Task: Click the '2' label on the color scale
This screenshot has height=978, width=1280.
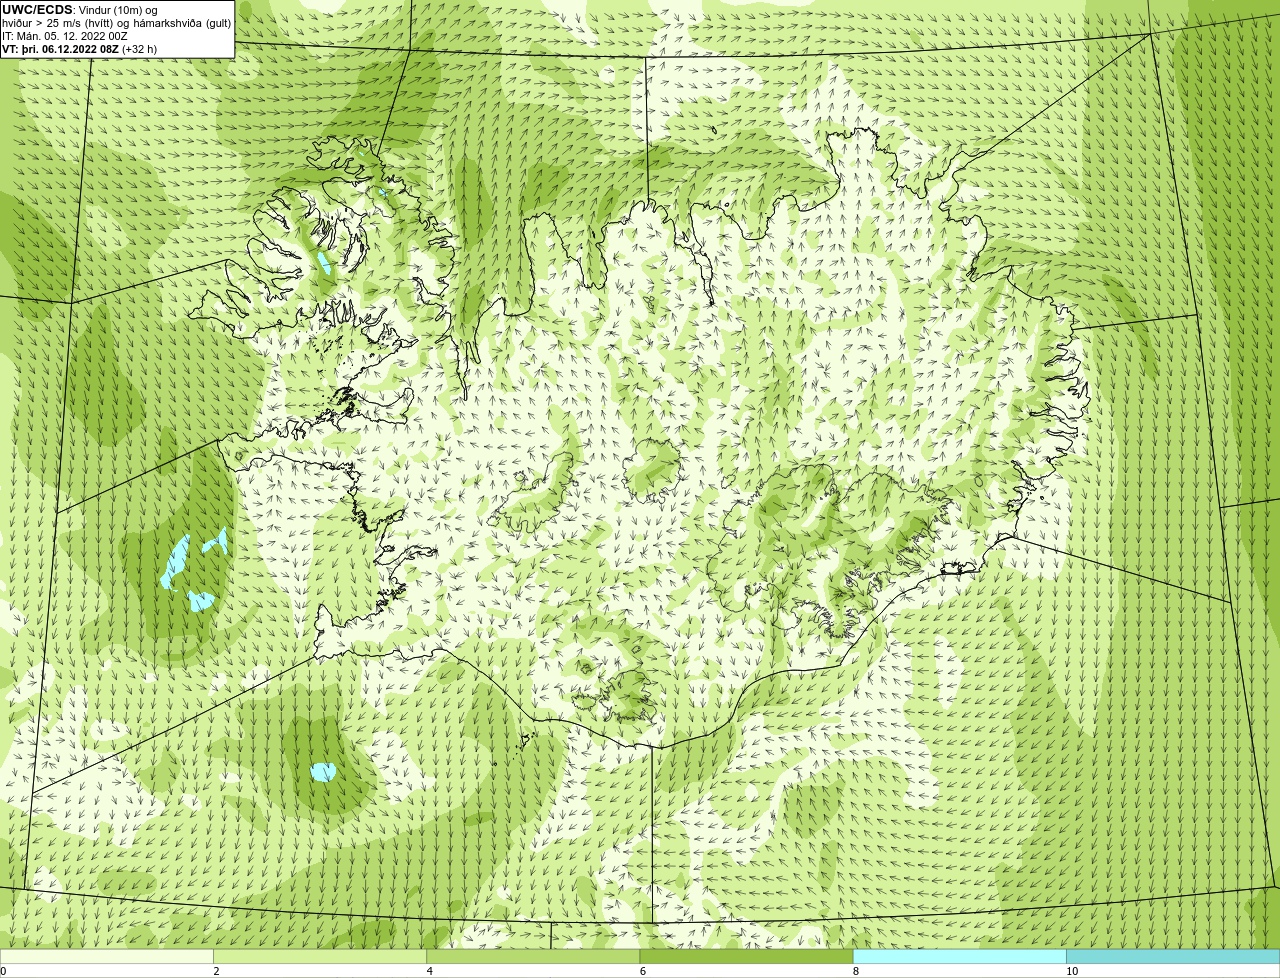Action: point(216,971)
